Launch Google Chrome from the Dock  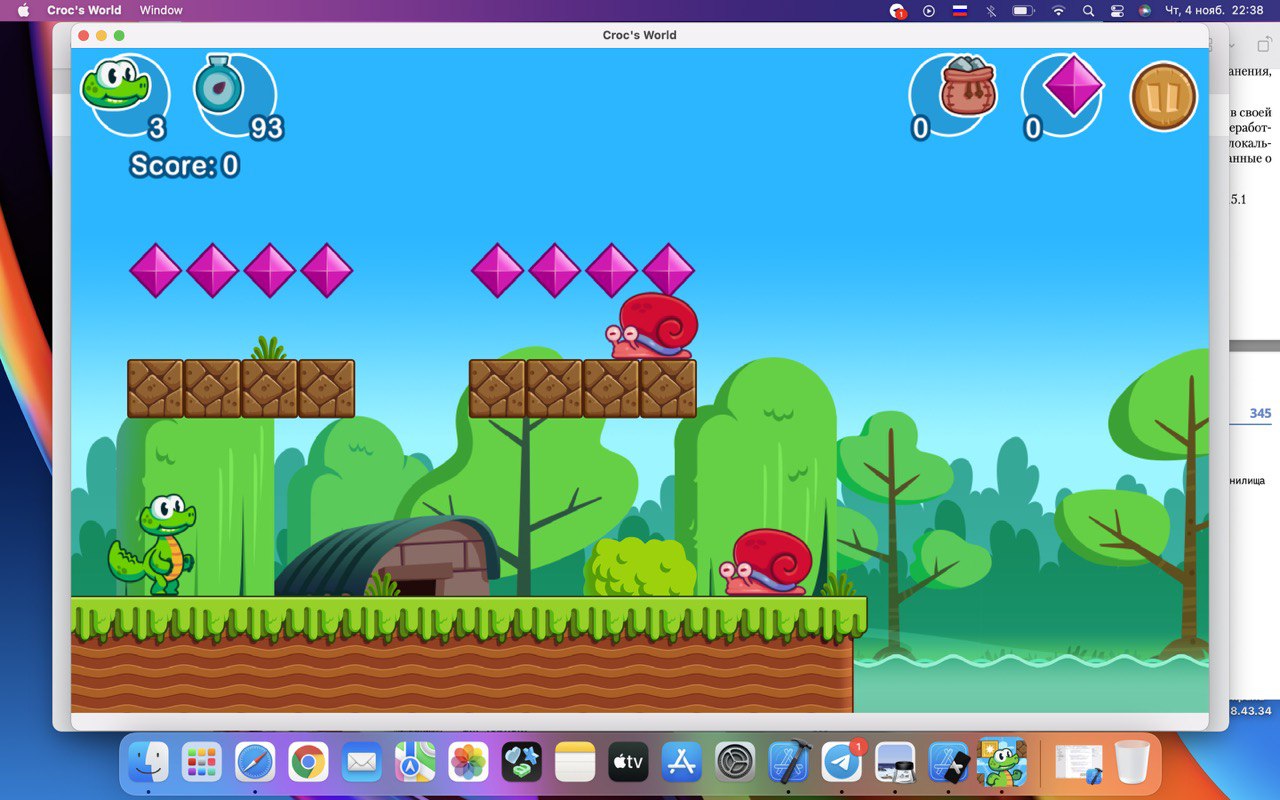[308, 763]
